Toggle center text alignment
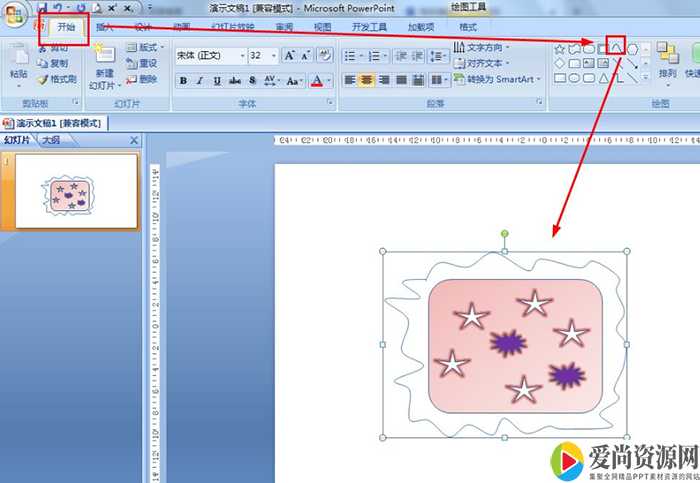This screenshot has width=700, height=483. point(367,80)
